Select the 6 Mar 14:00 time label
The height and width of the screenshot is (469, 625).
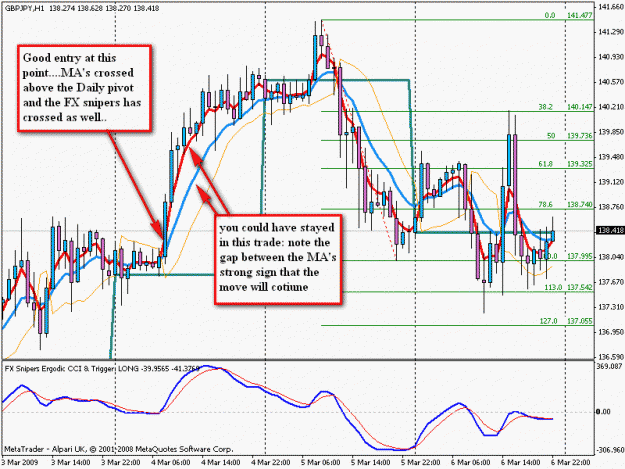coord(521,463)
